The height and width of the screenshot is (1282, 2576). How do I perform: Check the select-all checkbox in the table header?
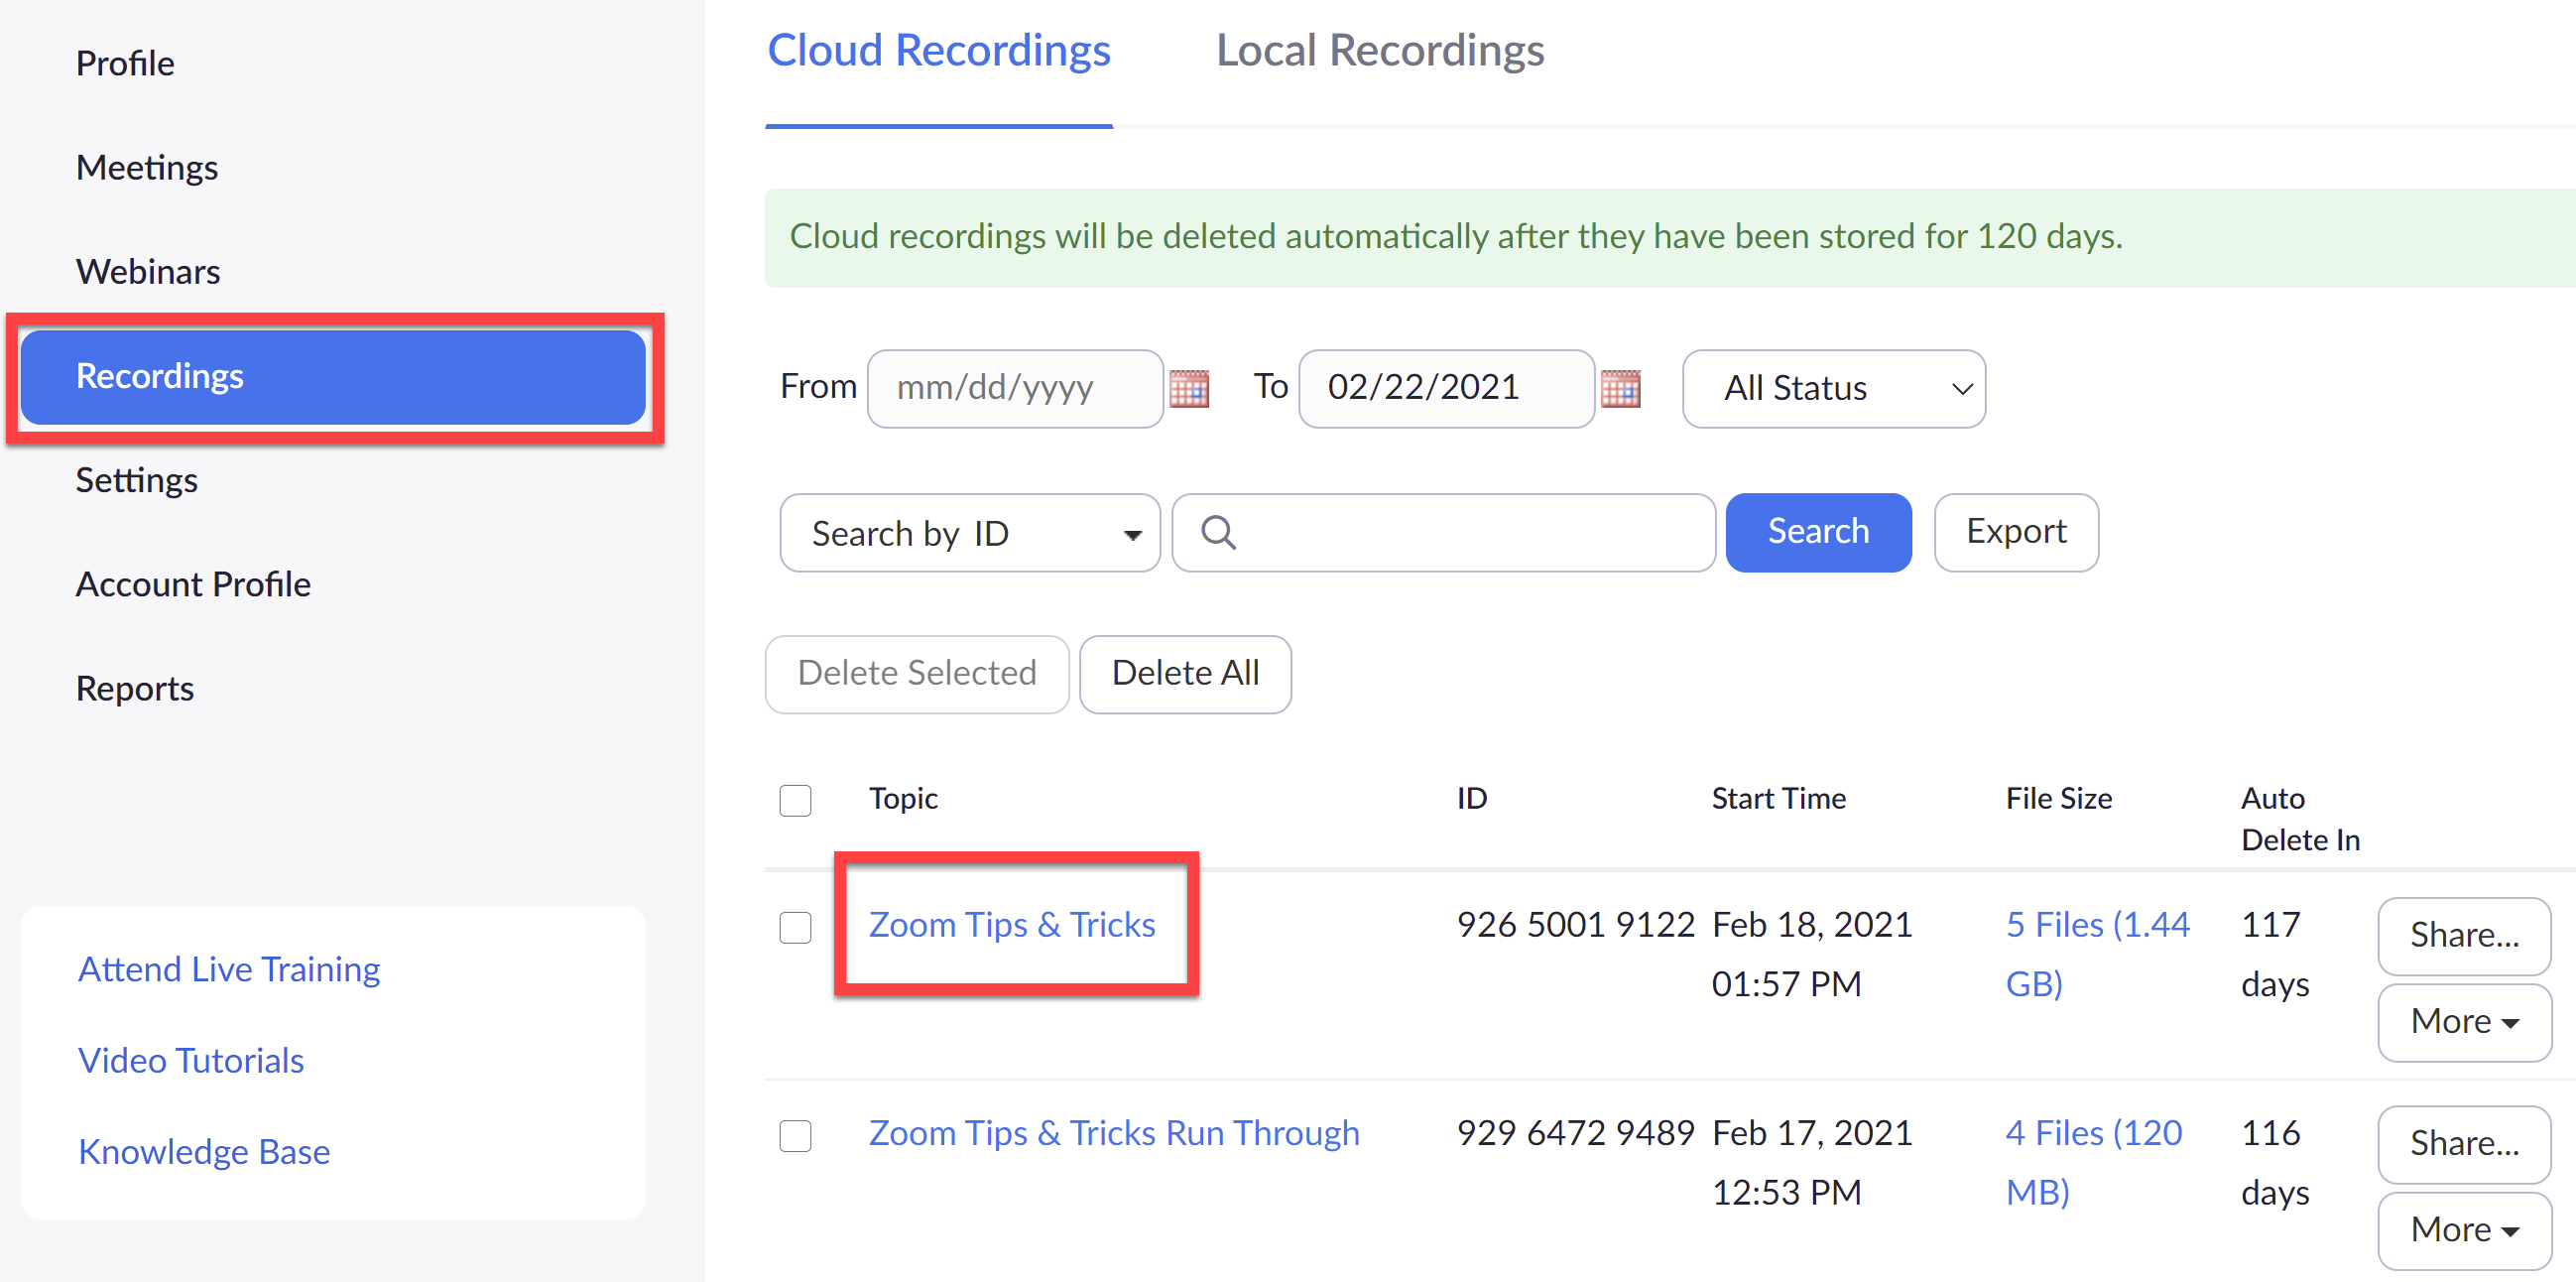click(795, 800)
